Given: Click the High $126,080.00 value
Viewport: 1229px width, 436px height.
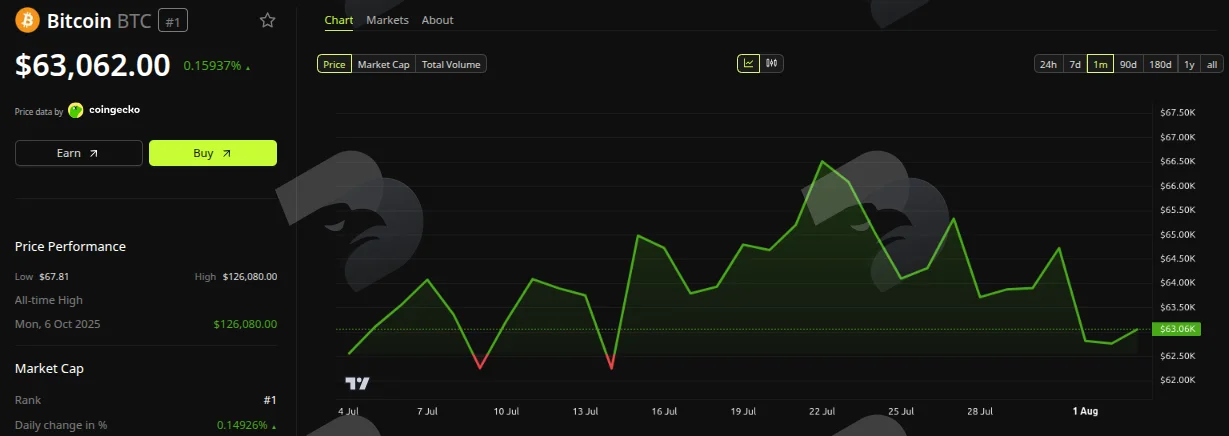Looking at the screenshot, I should click(249, 276).
